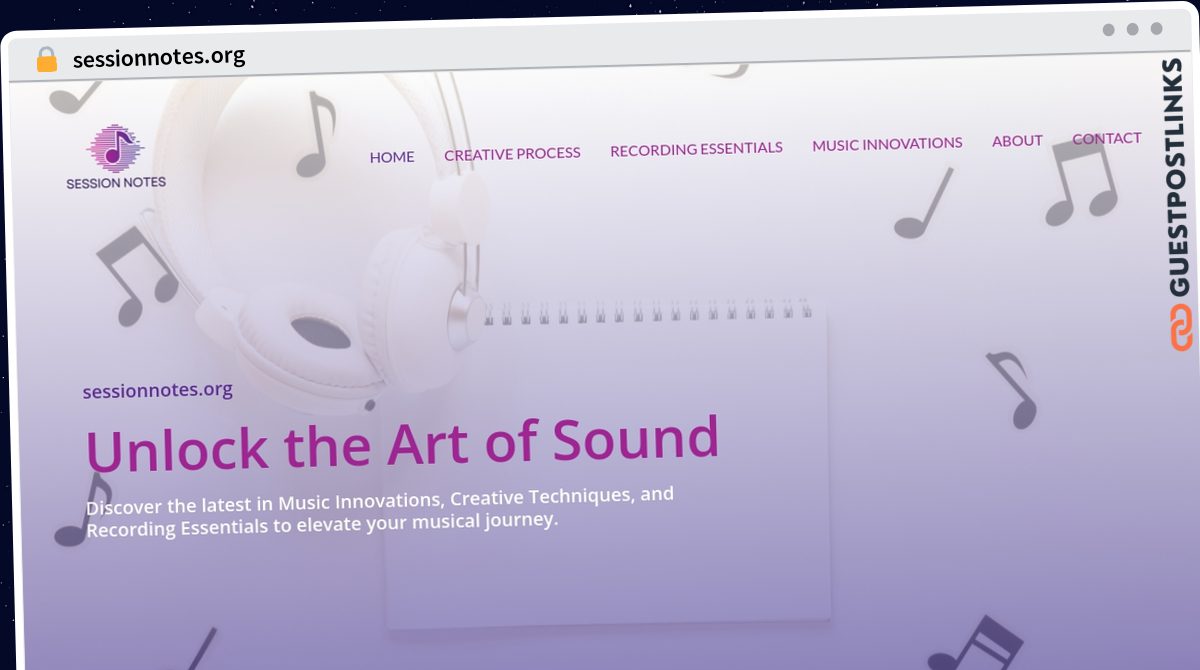
Task: Click the orange padlock icon in address bar
Action: coord(47,60)
